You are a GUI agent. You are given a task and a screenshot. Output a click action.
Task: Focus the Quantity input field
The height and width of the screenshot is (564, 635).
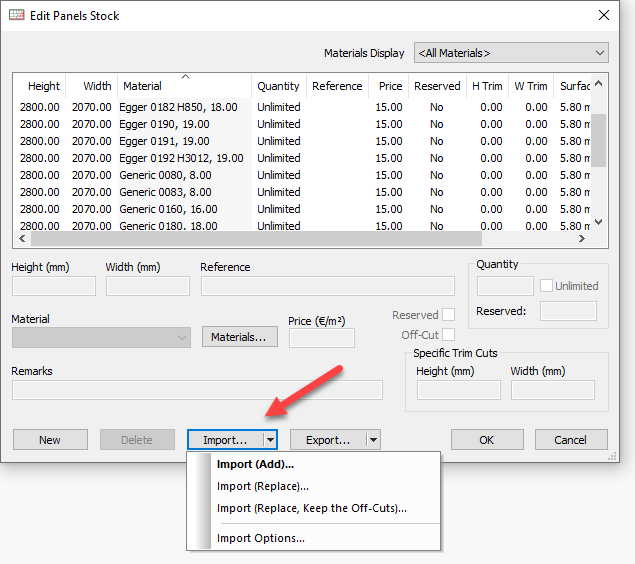(x=505, y=286)
